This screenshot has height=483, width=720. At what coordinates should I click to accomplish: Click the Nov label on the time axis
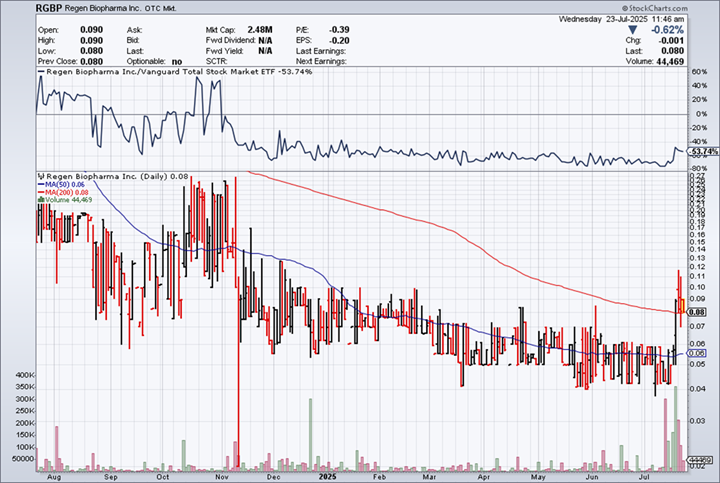221,477
